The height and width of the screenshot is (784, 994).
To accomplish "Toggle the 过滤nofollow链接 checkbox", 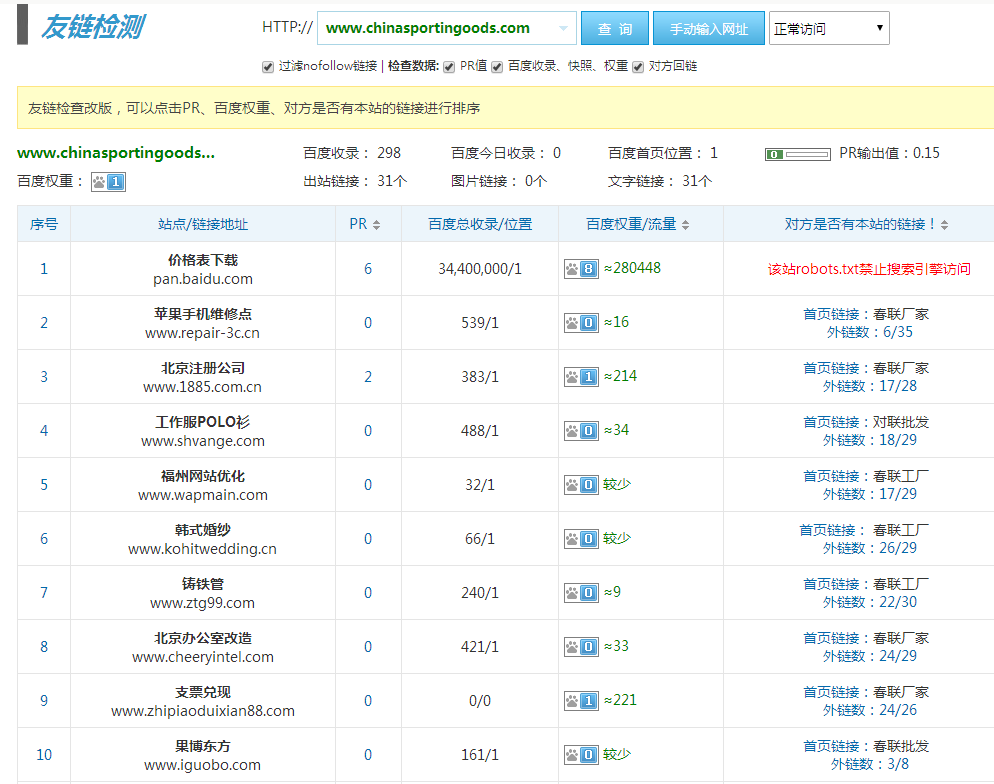I will tap(268, 67).
